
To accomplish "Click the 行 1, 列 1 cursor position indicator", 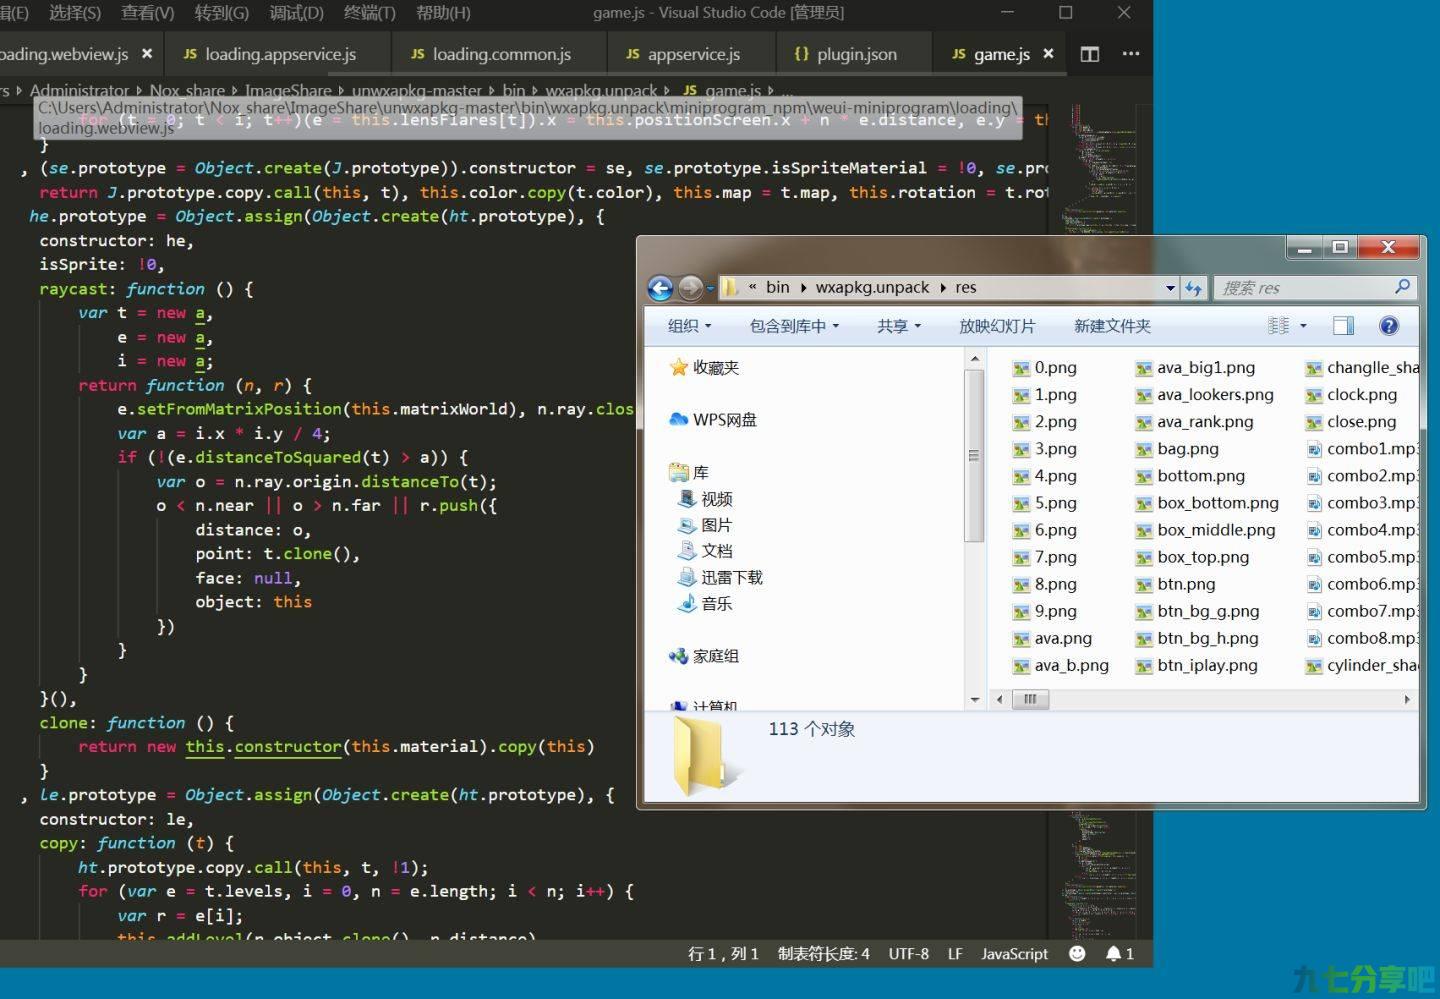I will pos(723,953).
